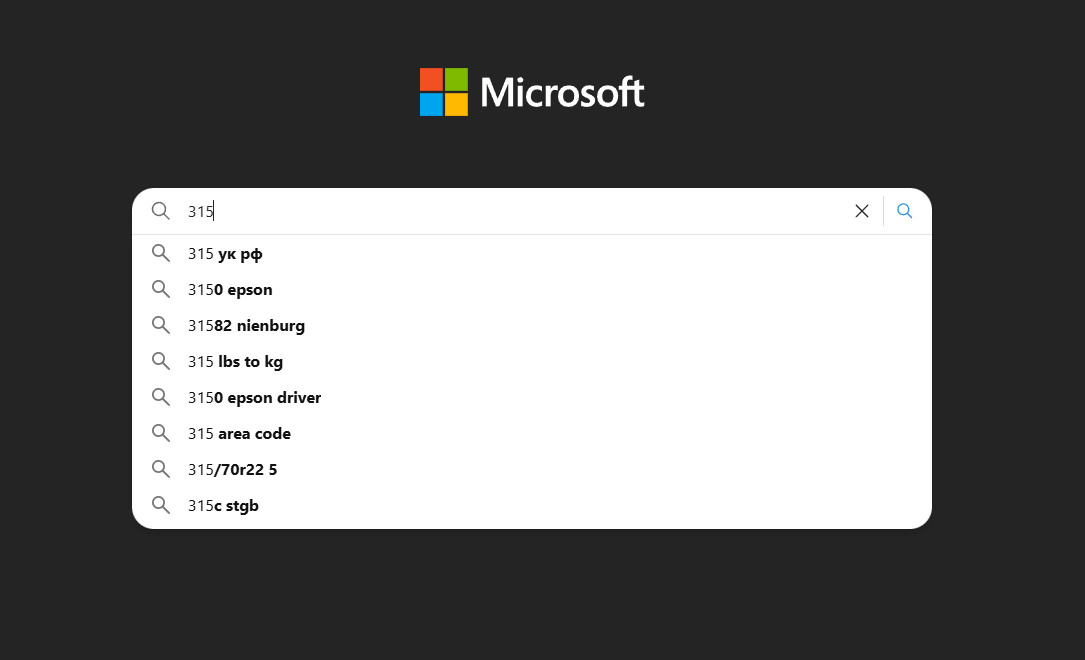Choose the "315c stgb" suggestion
This screenshot has width=1085, height=660.
point(223,506)
